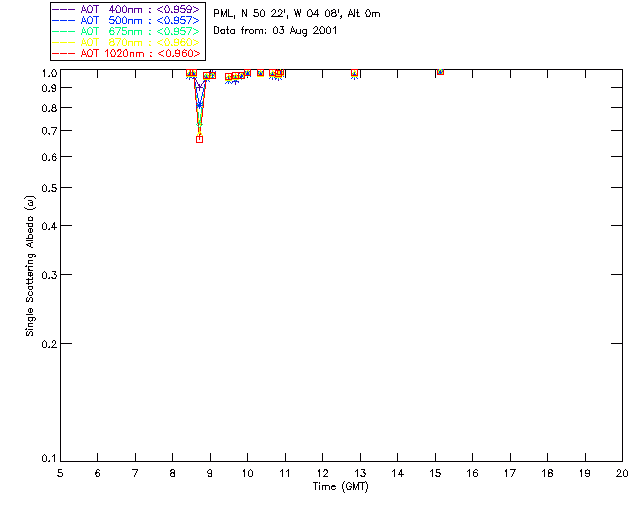Click the y-axis tick label 0.9
Image resolution: width=640 pixels, height=512 pixels.
[49, 88]
